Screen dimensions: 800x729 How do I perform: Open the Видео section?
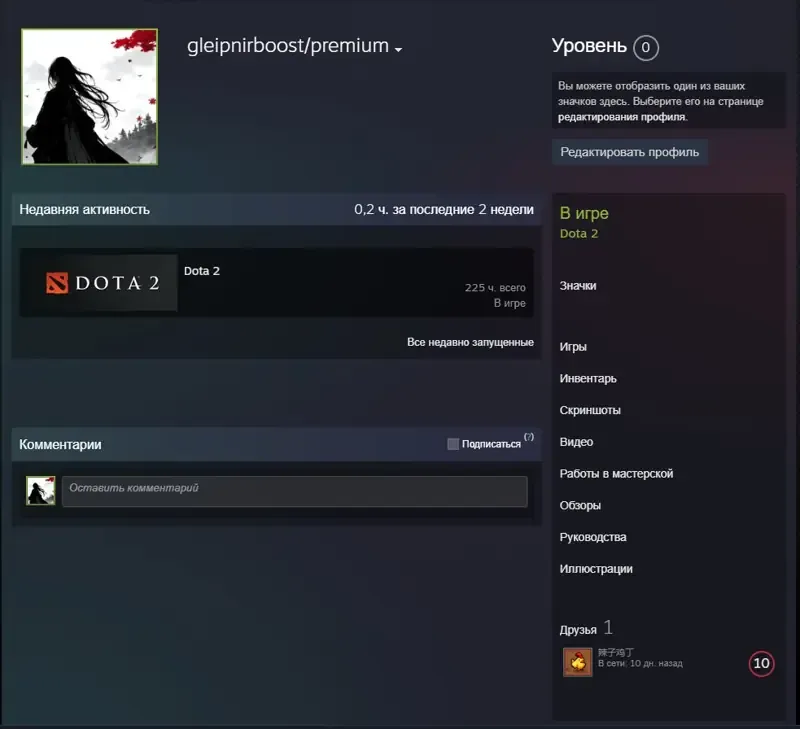coord(576,442)
